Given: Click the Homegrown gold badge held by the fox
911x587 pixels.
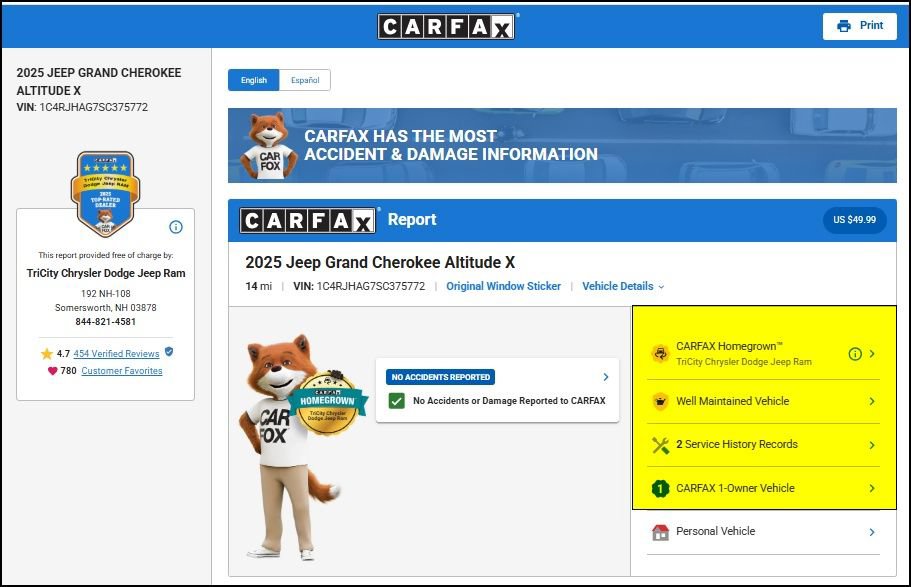Looking at the screenshot, I should [328, 405].
